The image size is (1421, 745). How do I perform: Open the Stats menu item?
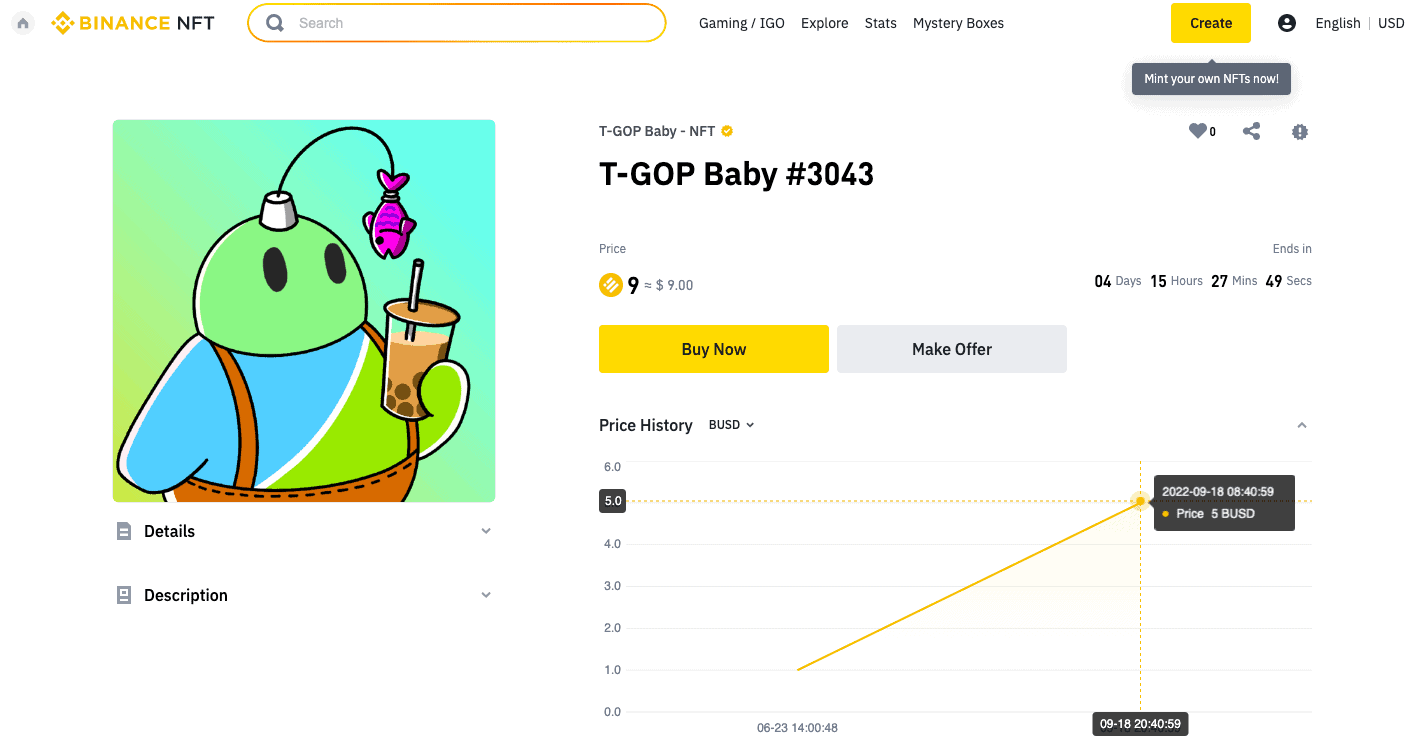coord(881,23)
